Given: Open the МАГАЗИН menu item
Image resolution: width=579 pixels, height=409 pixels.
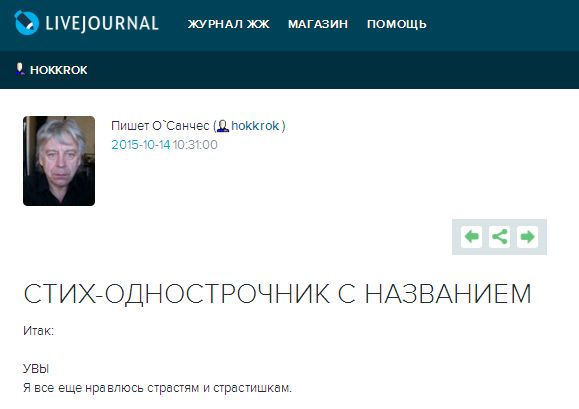Looking at the screenshot, I should click(x=318, y=24).
